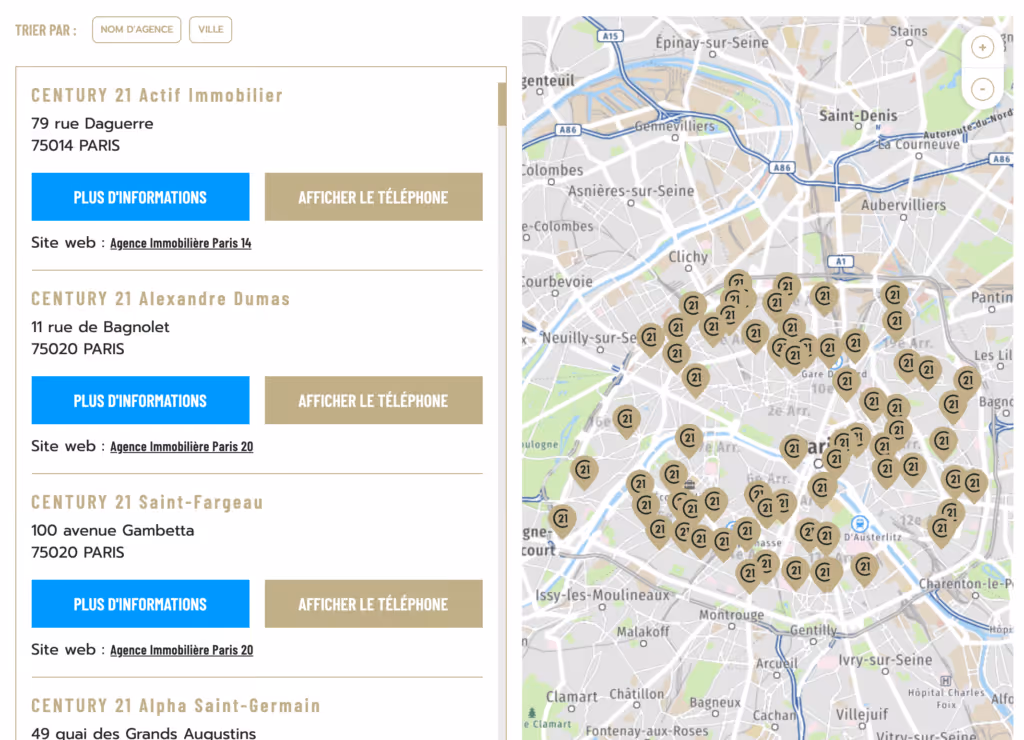Select the marker above the Boulogne-Billancourt label
1024x740 pixels.
562,522
